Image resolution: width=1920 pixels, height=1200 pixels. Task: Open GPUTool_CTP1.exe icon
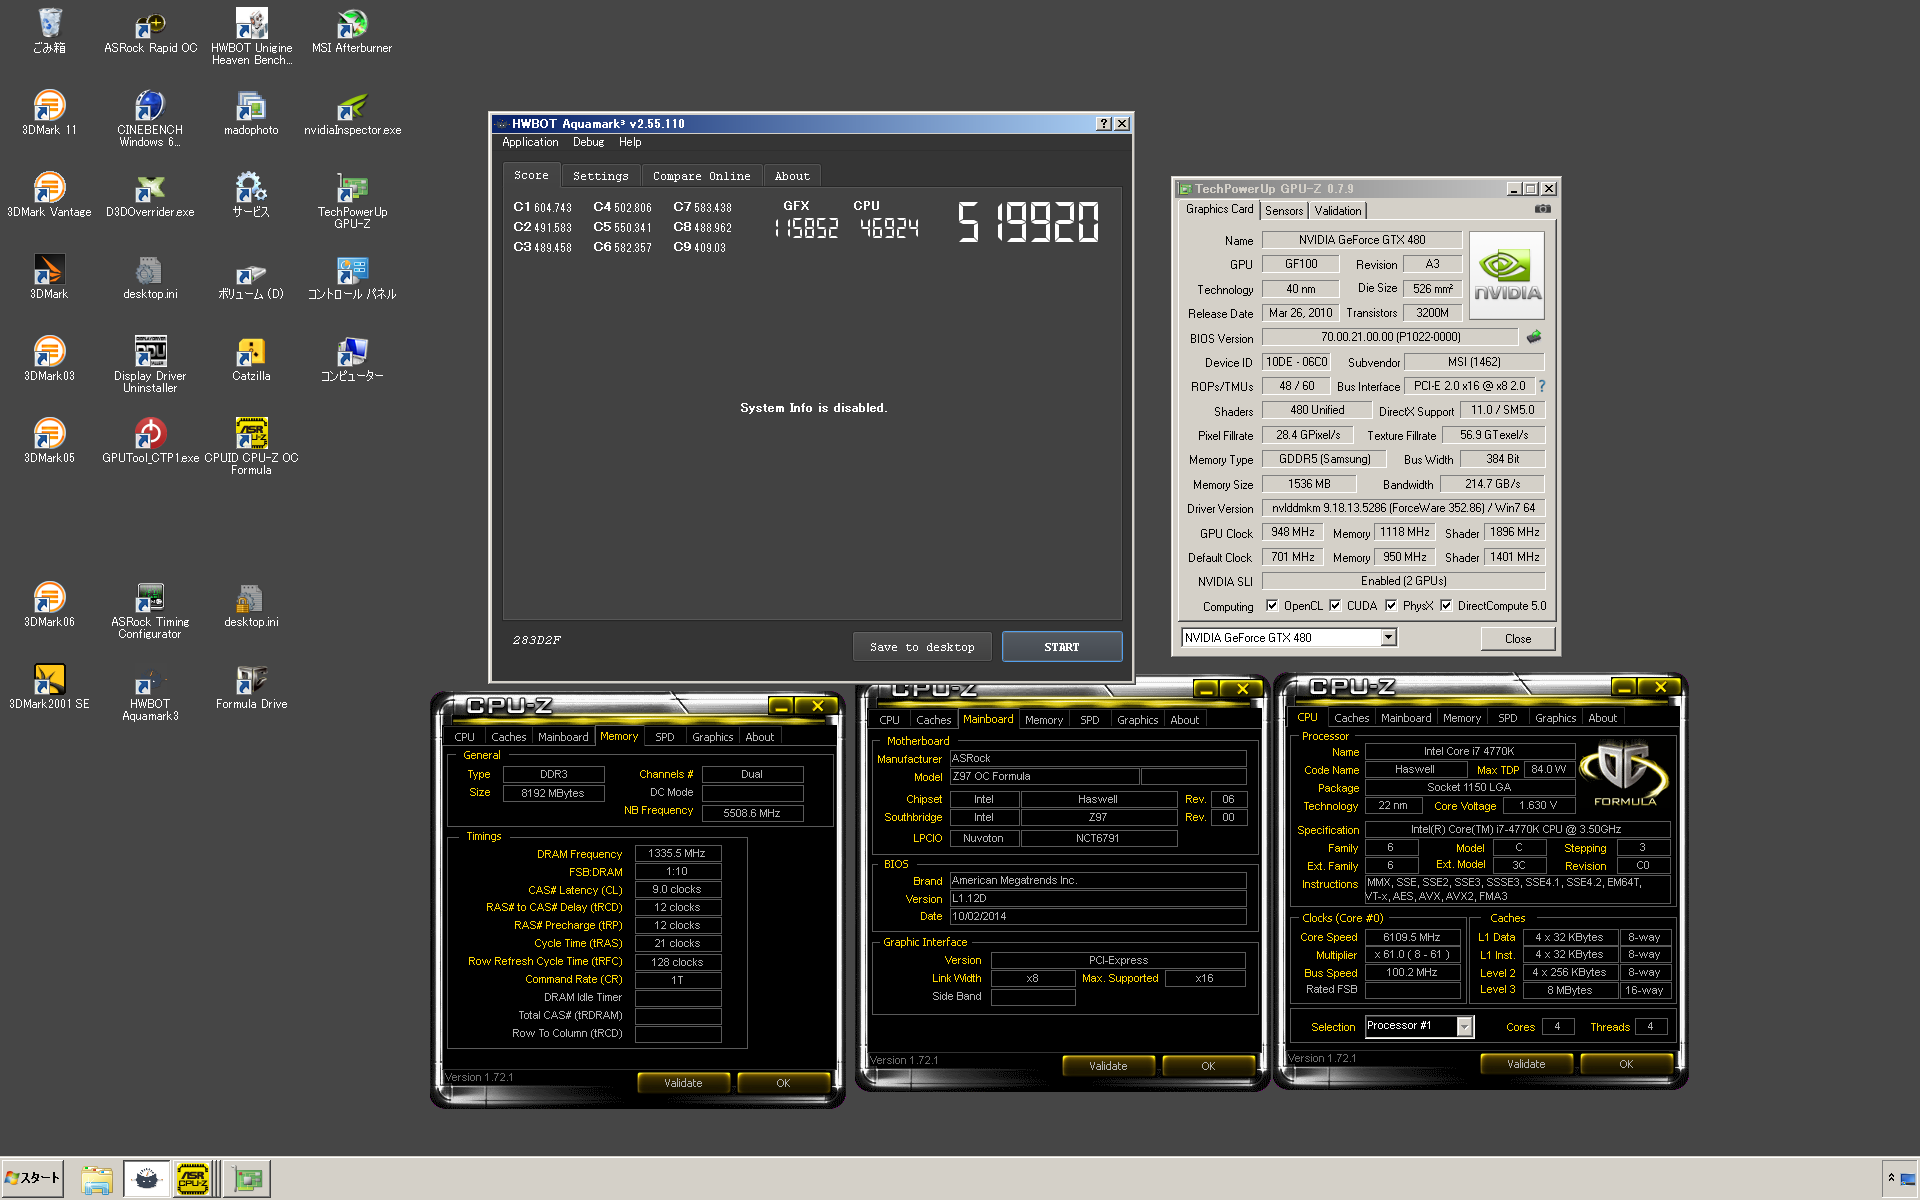150,440
